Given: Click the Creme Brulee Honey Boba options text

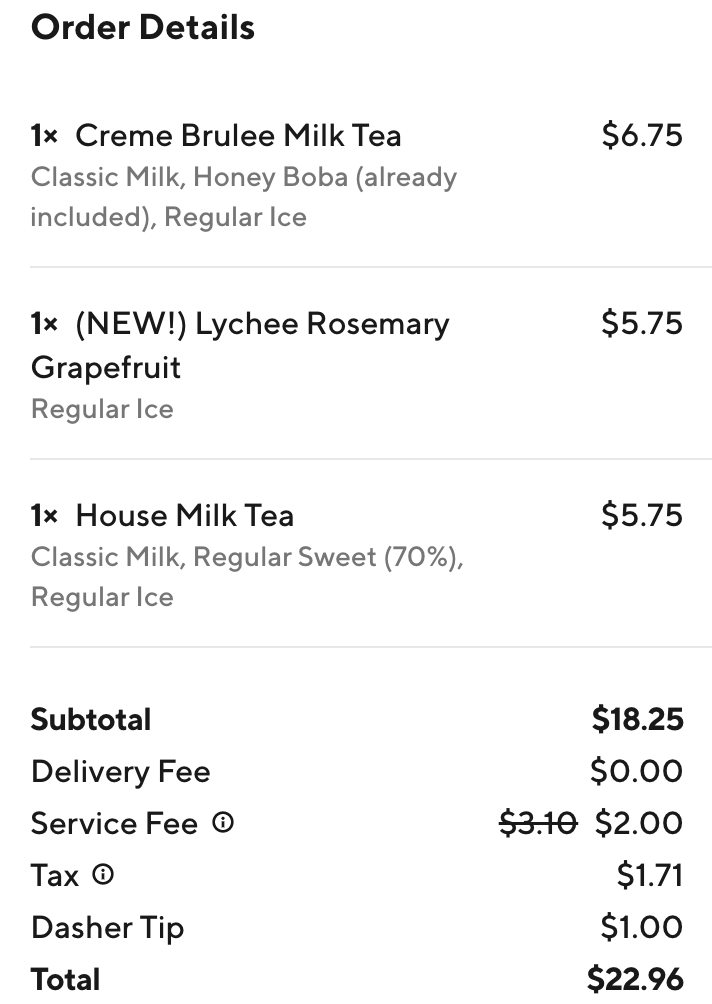Looking at the screenshot, I should point(243,197).
